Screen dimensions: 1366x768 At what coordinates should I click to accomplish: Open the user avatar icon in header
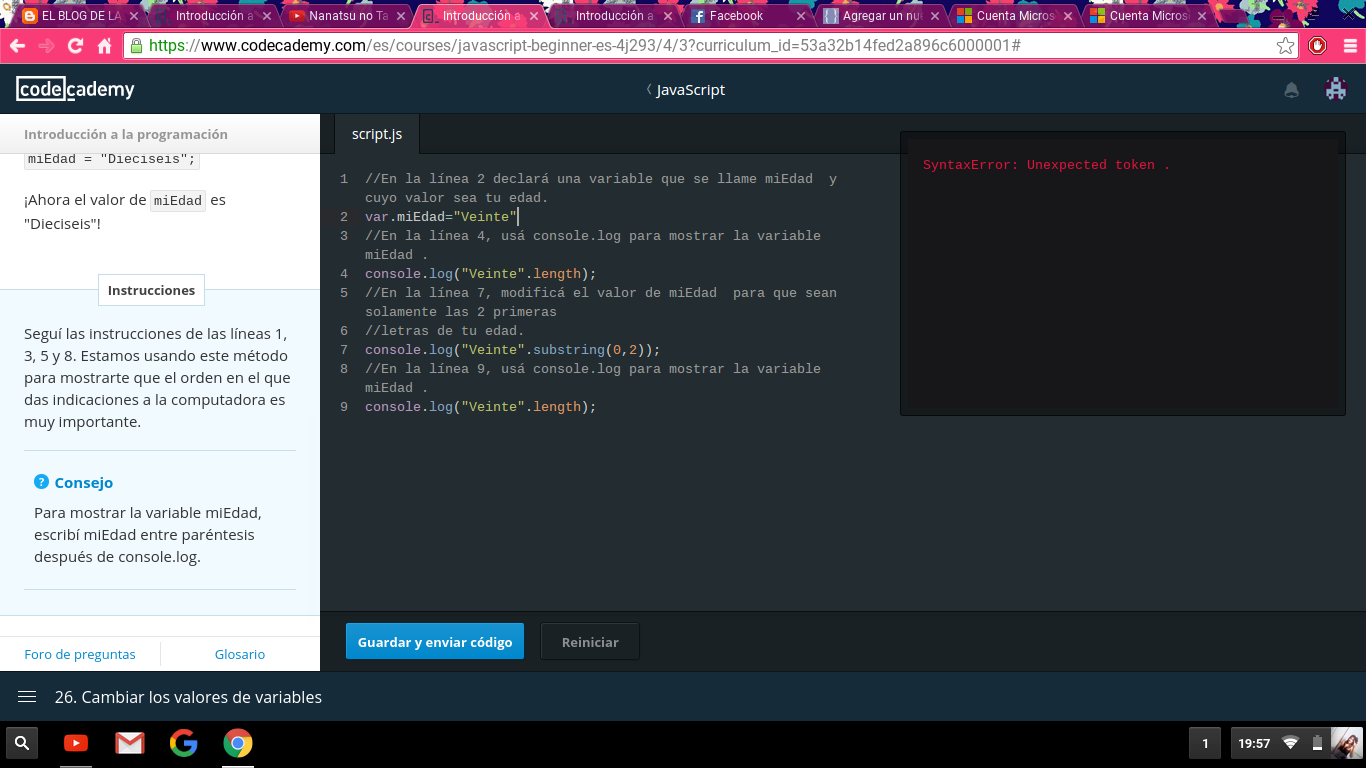click(1336, 89)
